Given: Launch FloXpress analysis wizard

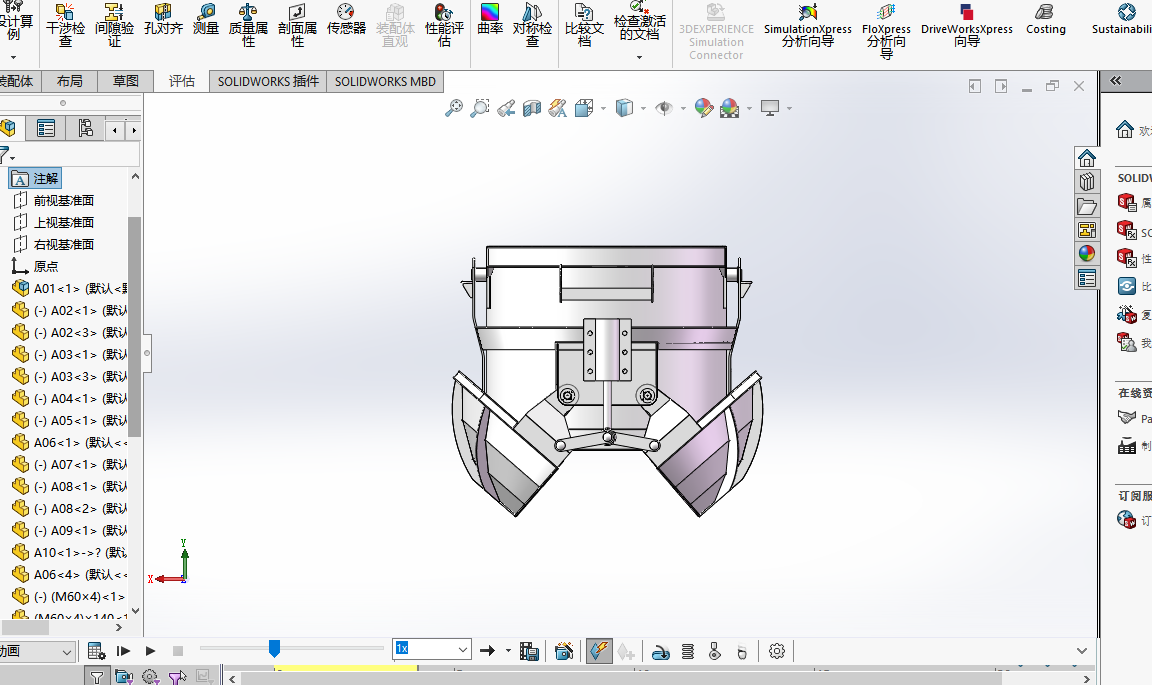Looking at the screenshot, I should (x=886, y=32).
